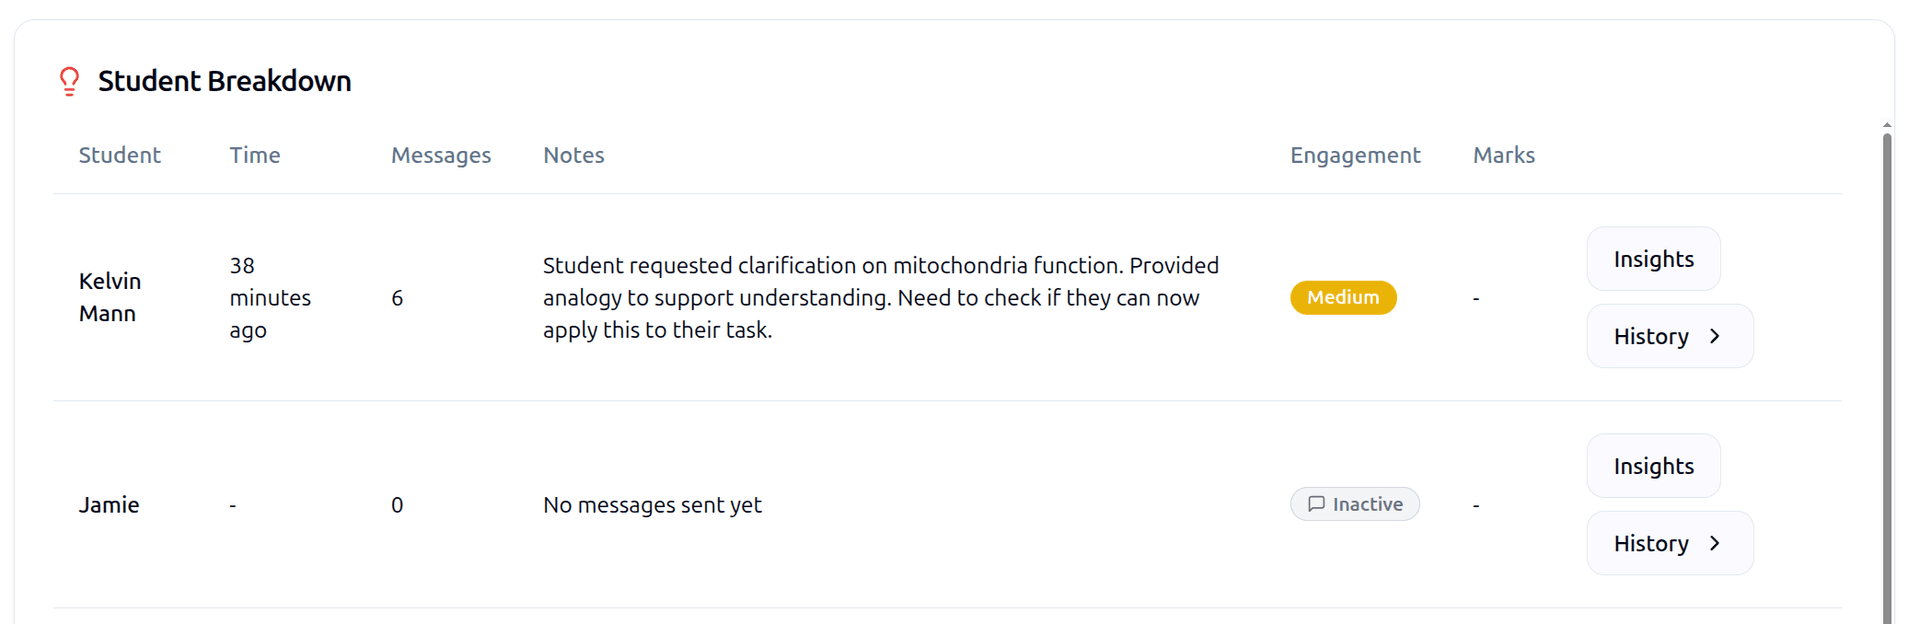
Task: Click the chevron arrow on Kelvin's History button
Action: (1714, 336)
